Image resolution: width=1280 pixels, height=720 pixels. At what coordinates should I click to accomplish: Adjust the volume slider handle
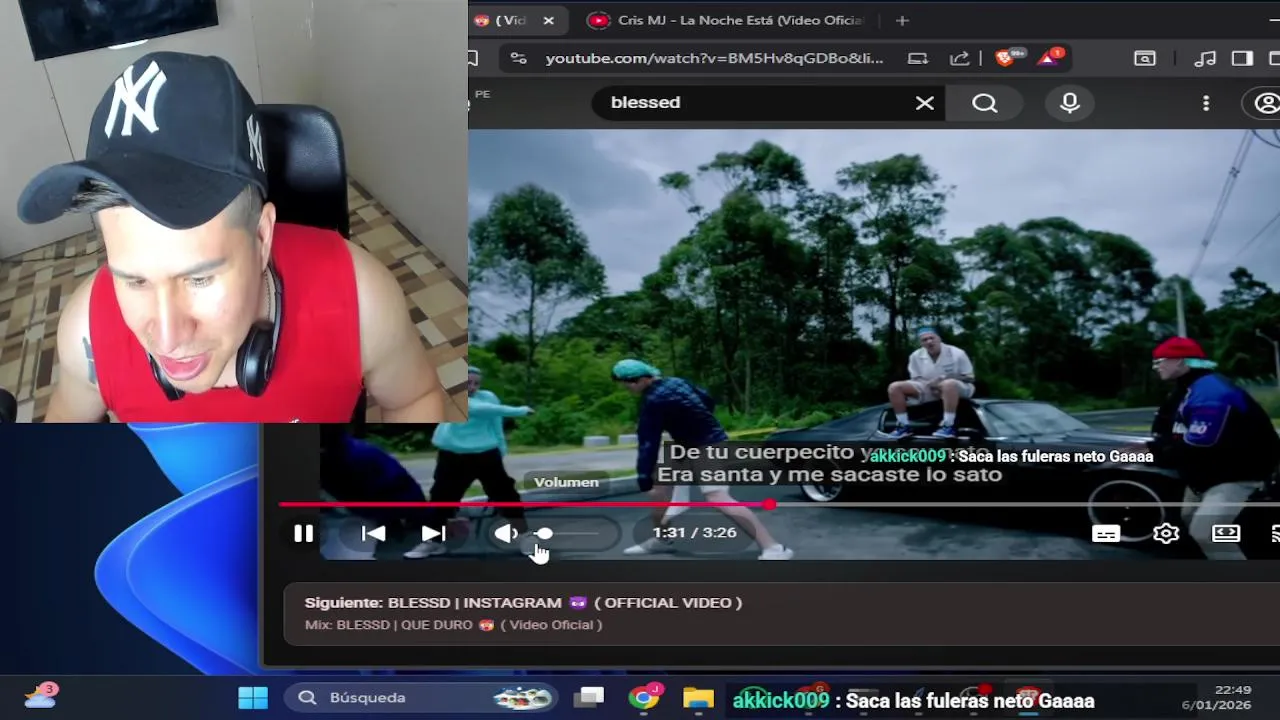point(544,533)
